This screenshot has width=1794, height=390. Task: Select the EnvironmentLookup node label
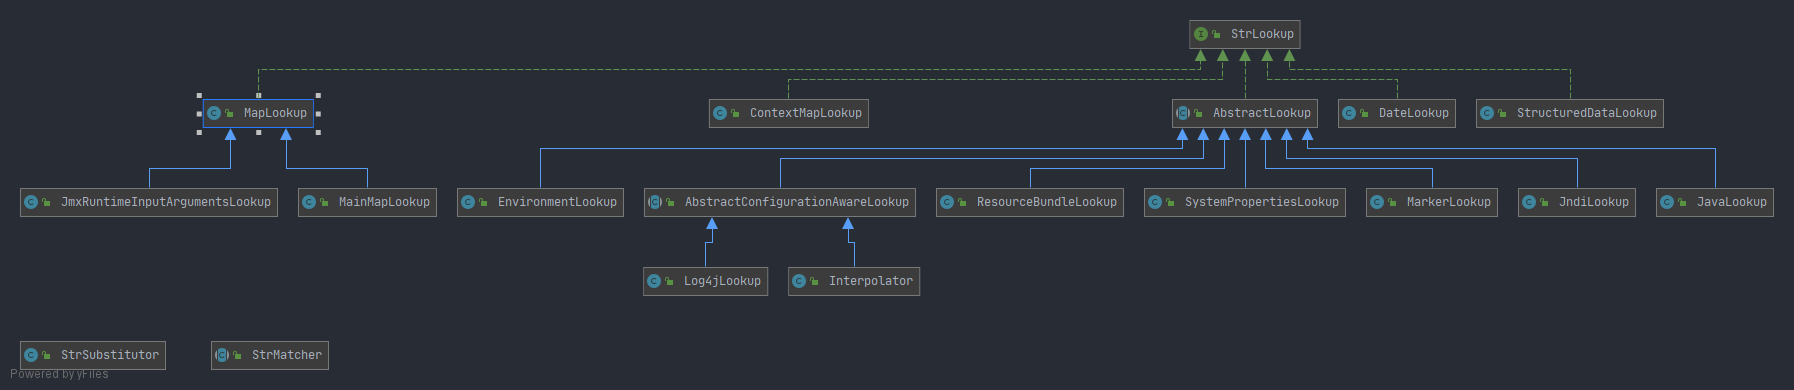pyautogui.click(x=557, y=202)
